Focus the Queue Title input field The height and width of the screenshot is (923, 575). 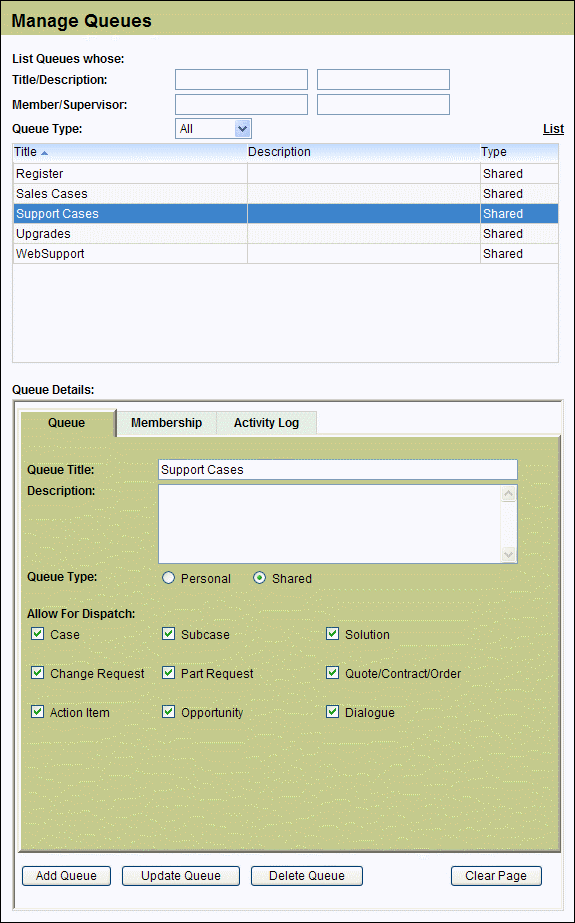[338, 470]
